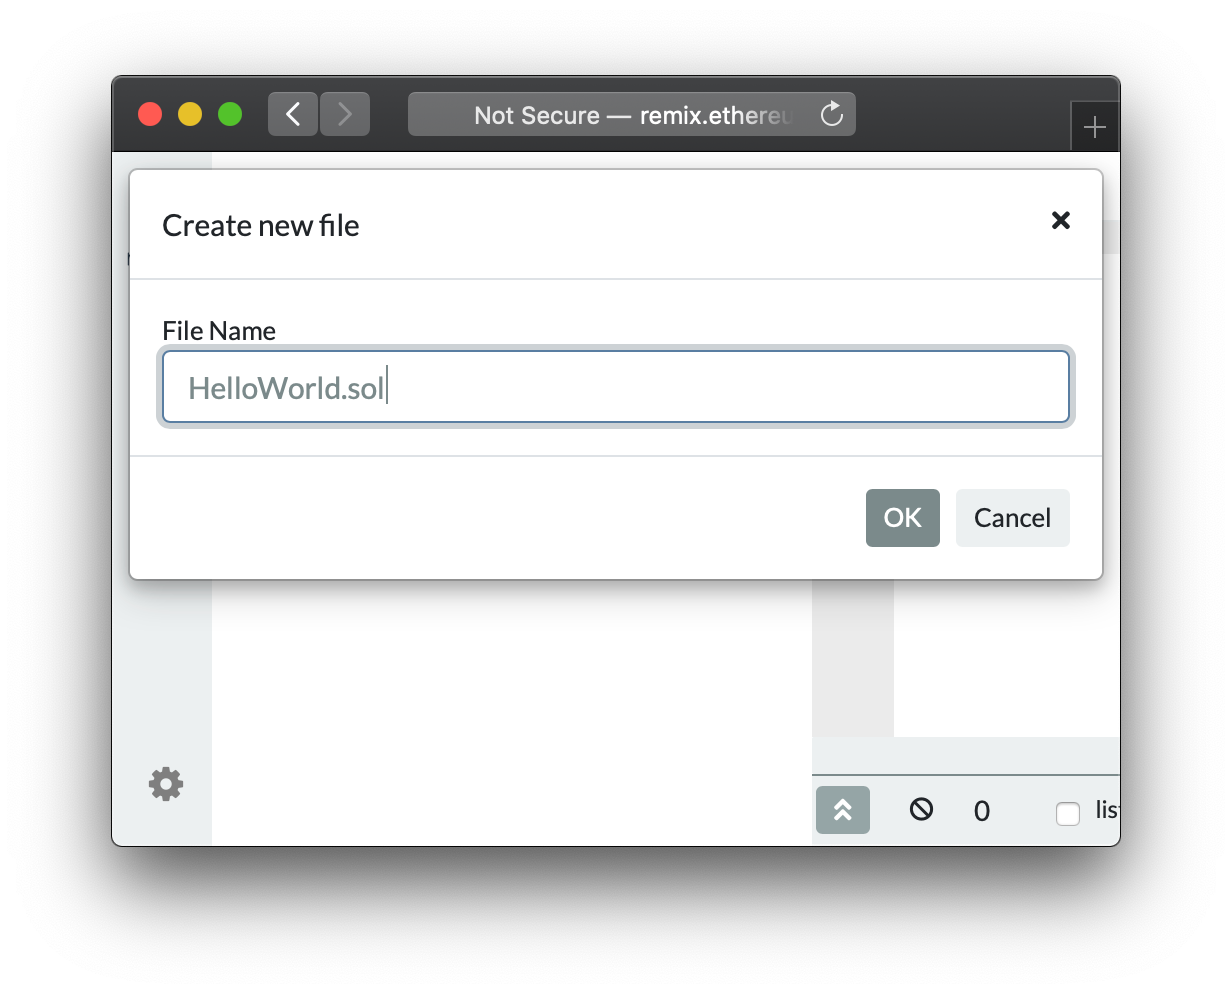
Task: Enable the listen checkbox in terminal
Action: point(1068,814)
